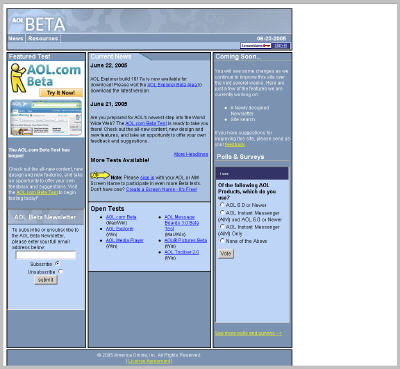Click the Open Tests heading
The image size is (400, 369).
107,208
